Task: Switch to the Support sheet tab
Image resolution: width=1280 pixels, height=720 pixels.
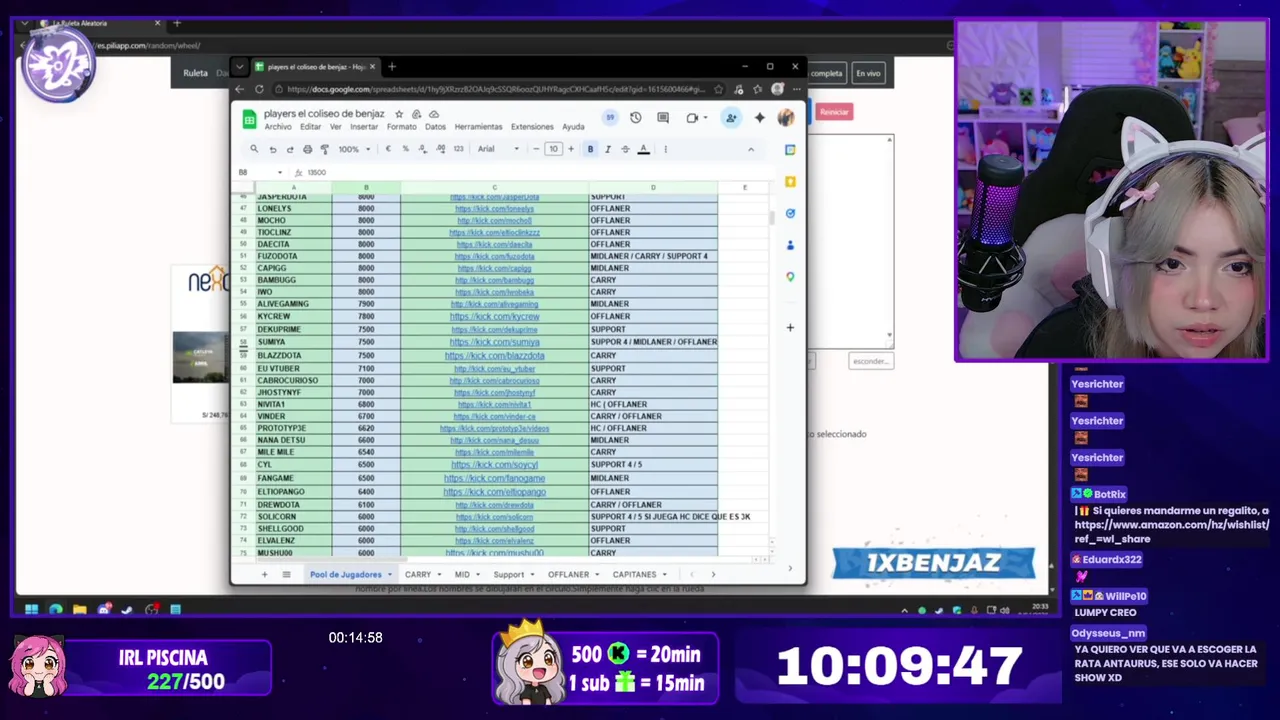Action: (508, 574)
